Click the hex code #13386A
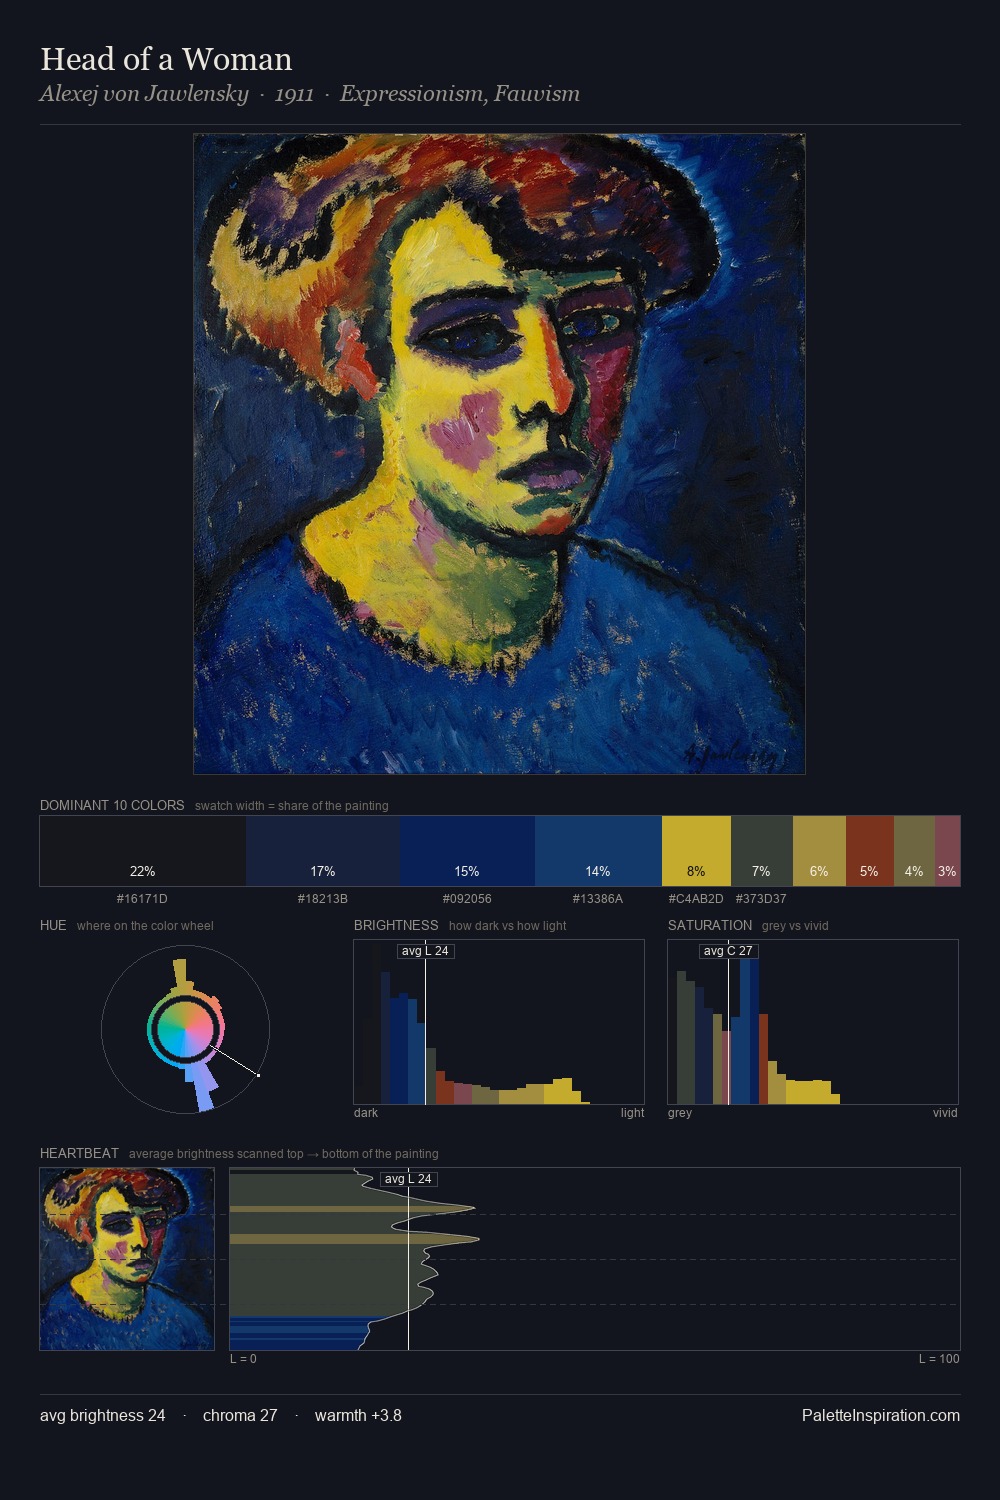 click(597, 899)
